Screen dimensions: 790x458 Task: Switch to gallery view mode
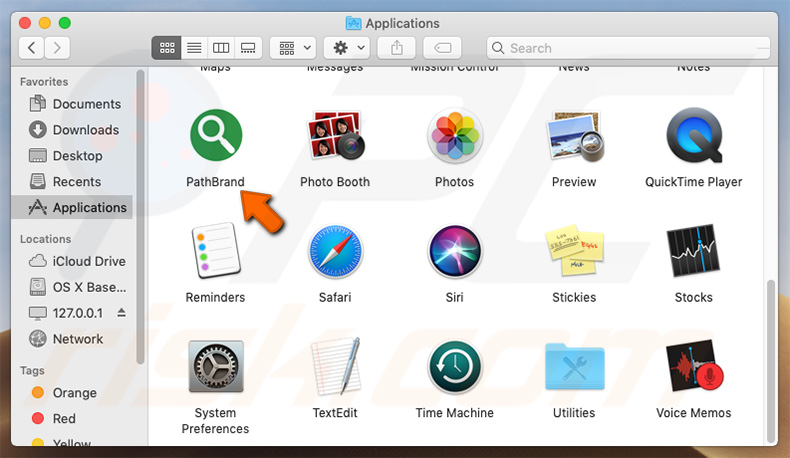coord(248,48)
